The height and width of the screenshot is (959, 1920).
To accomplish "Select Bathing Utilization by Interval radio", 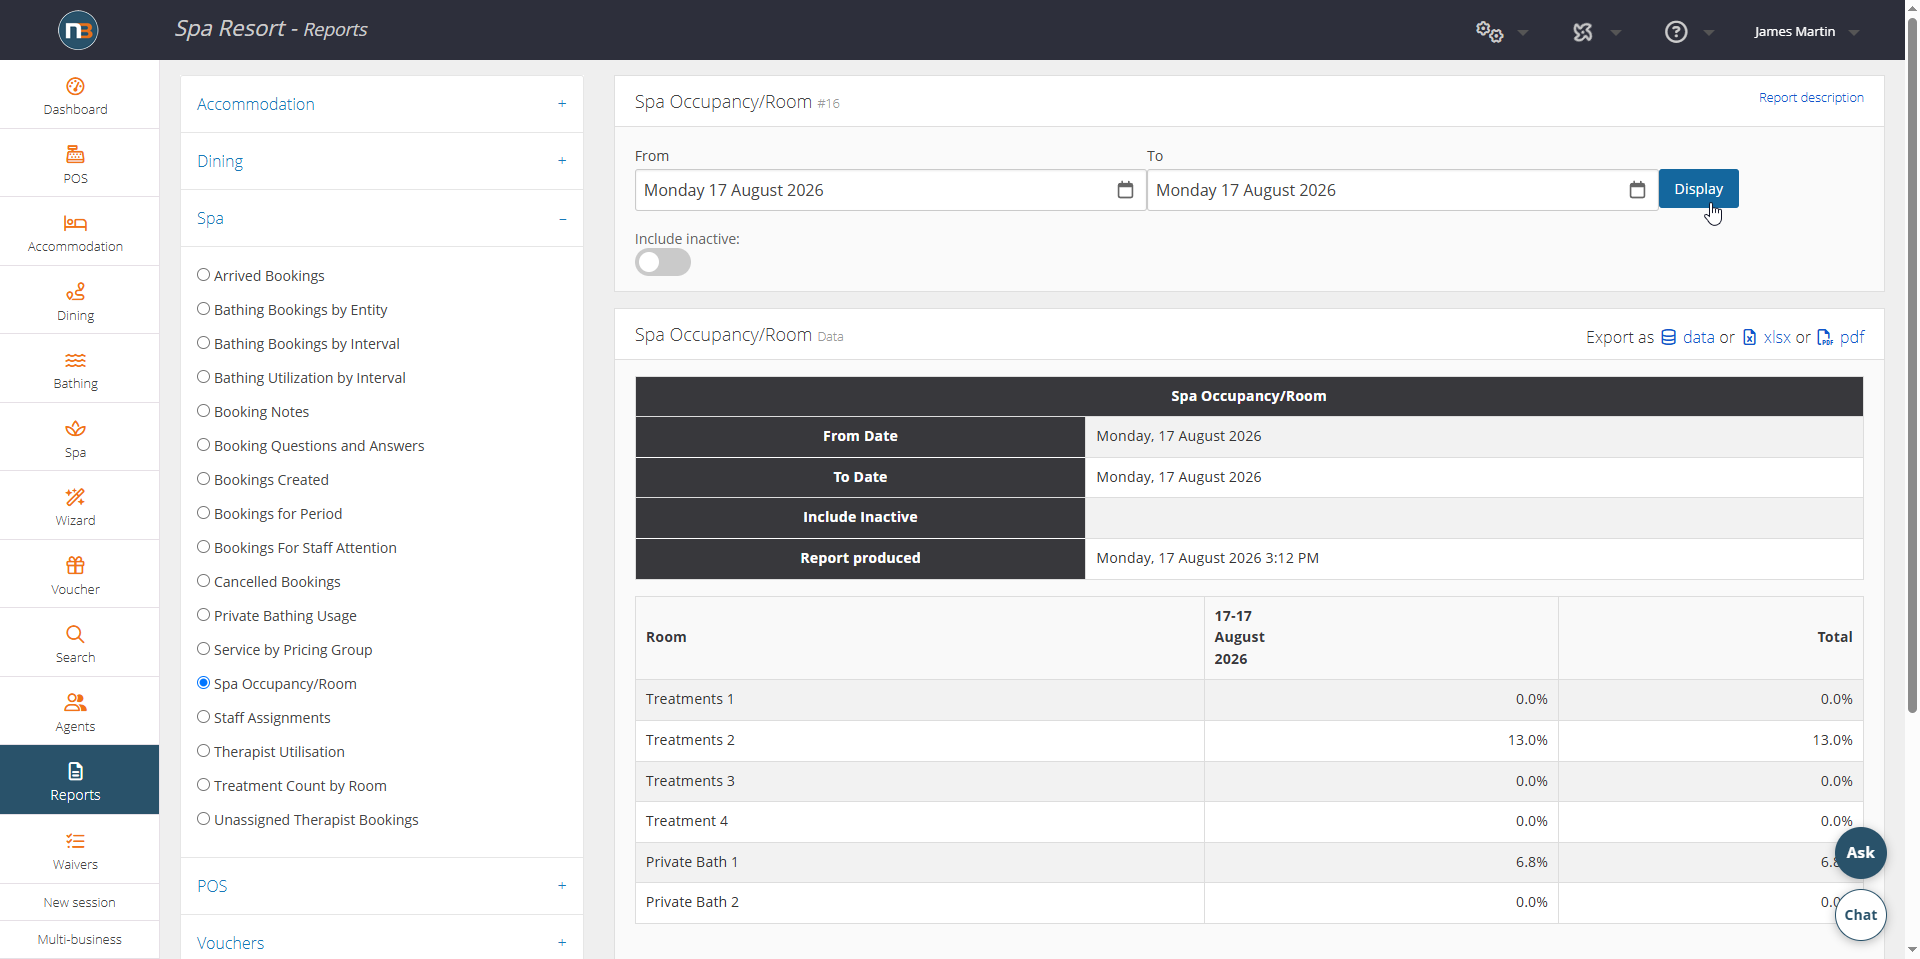I will pyautogui.click(x=203, y=377).
